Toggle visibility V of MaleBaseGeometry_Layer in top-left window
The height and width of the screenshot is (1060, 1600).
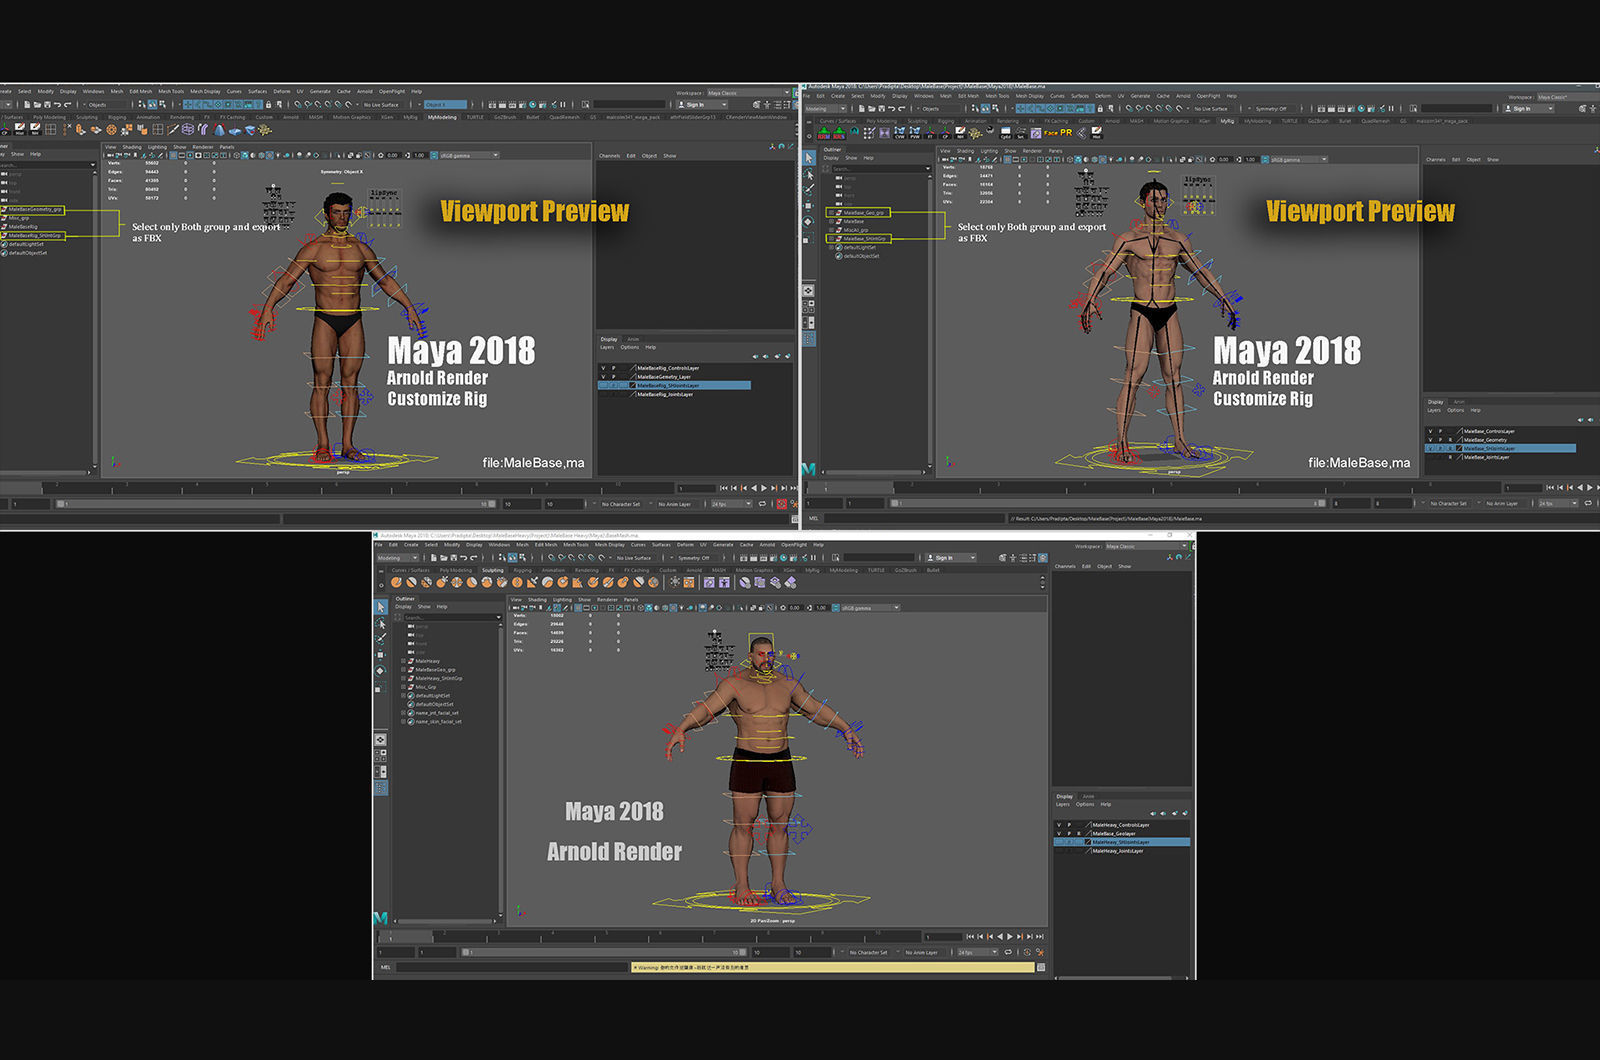tap(603, 377)
